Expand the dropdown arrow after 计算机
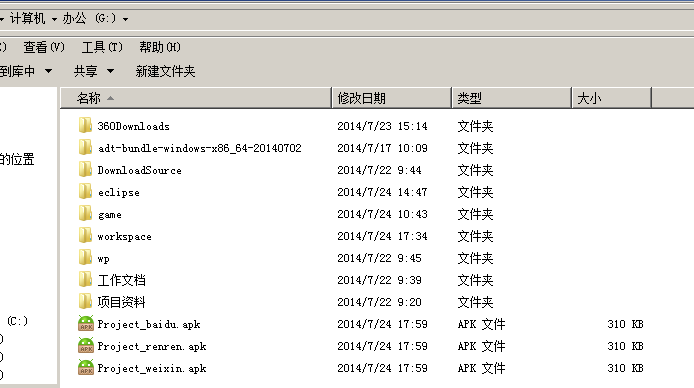The image size is (694, 388). click(x=54, y=19)
